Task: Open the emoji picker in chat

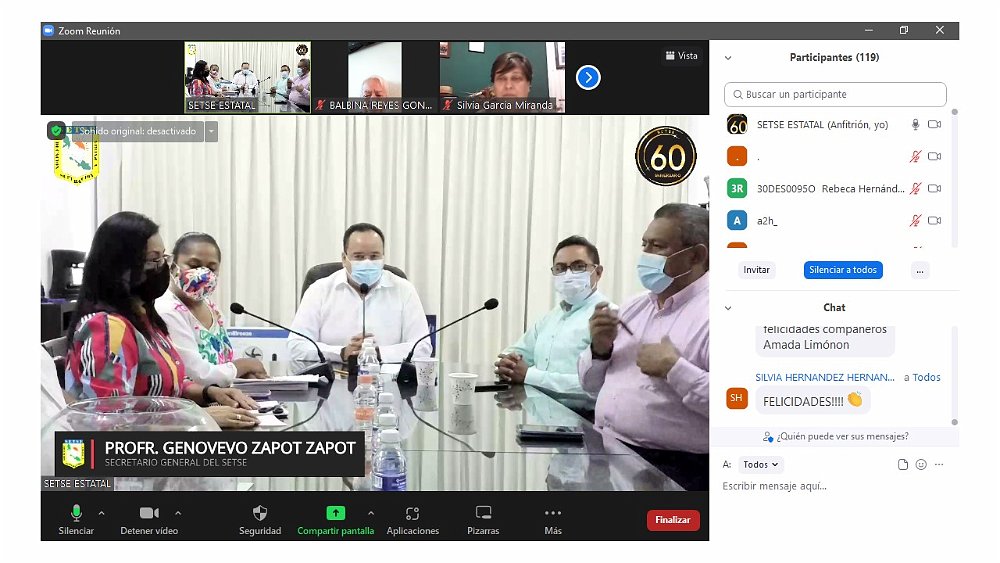Action: (x=921, y=465)
